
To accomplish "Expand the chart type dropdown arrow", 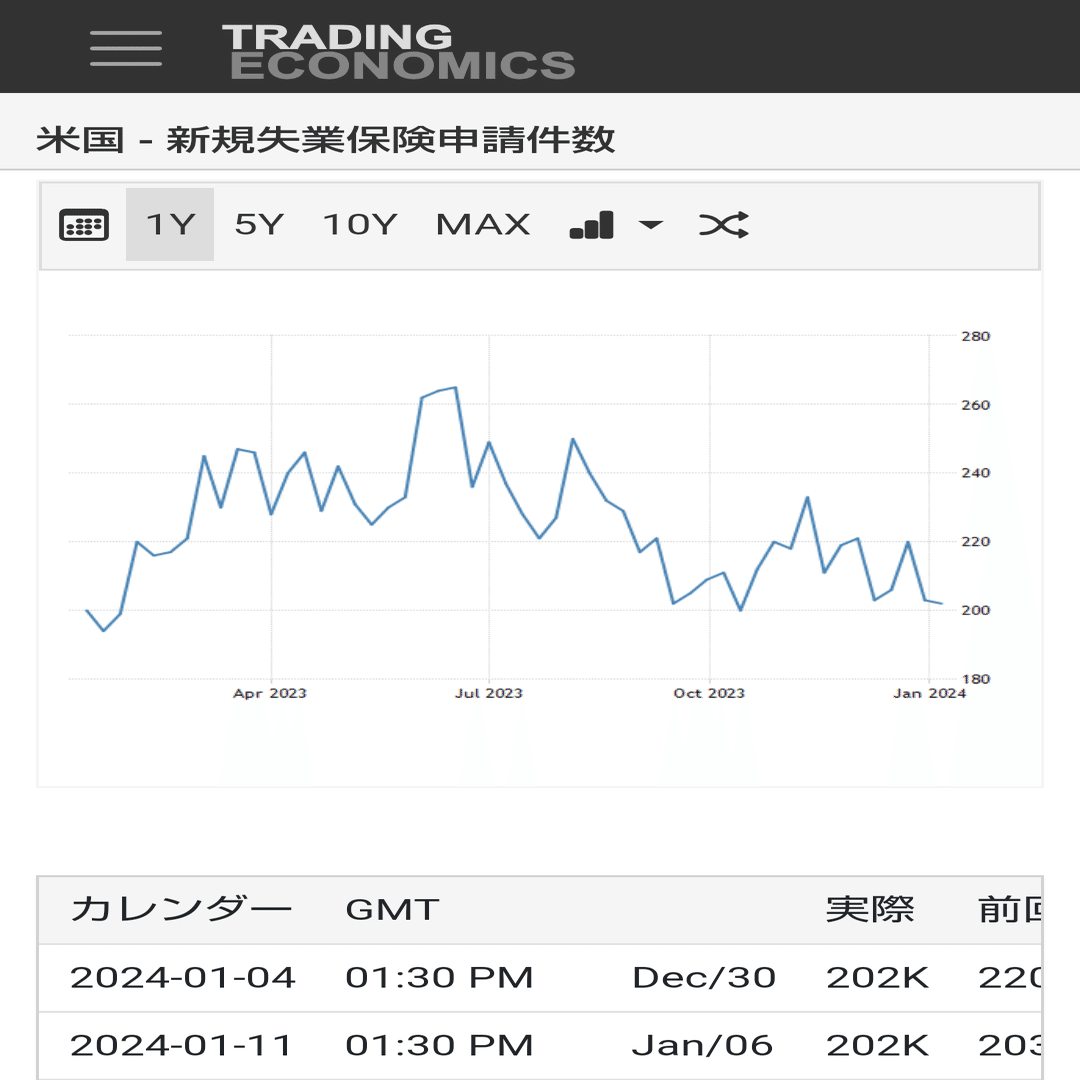I will [x=651, y=225].
